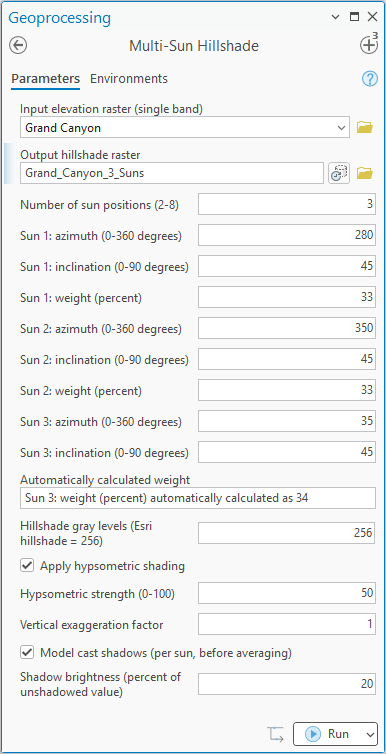The width and height of the screenshot is (386, 754).
Task: Edit the Output hillshade raster field
Action: point(172,173)
